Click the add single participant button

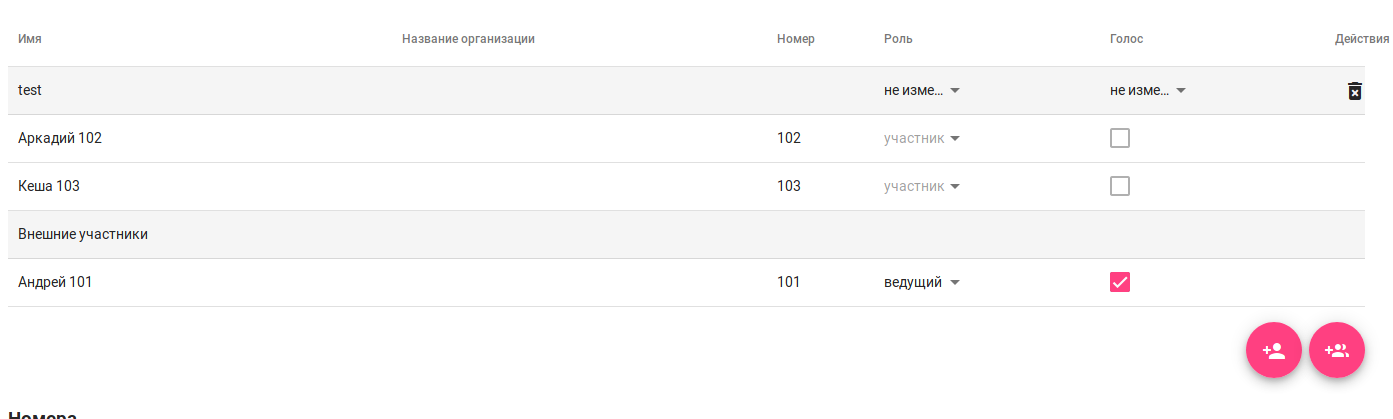(1273, 351)
